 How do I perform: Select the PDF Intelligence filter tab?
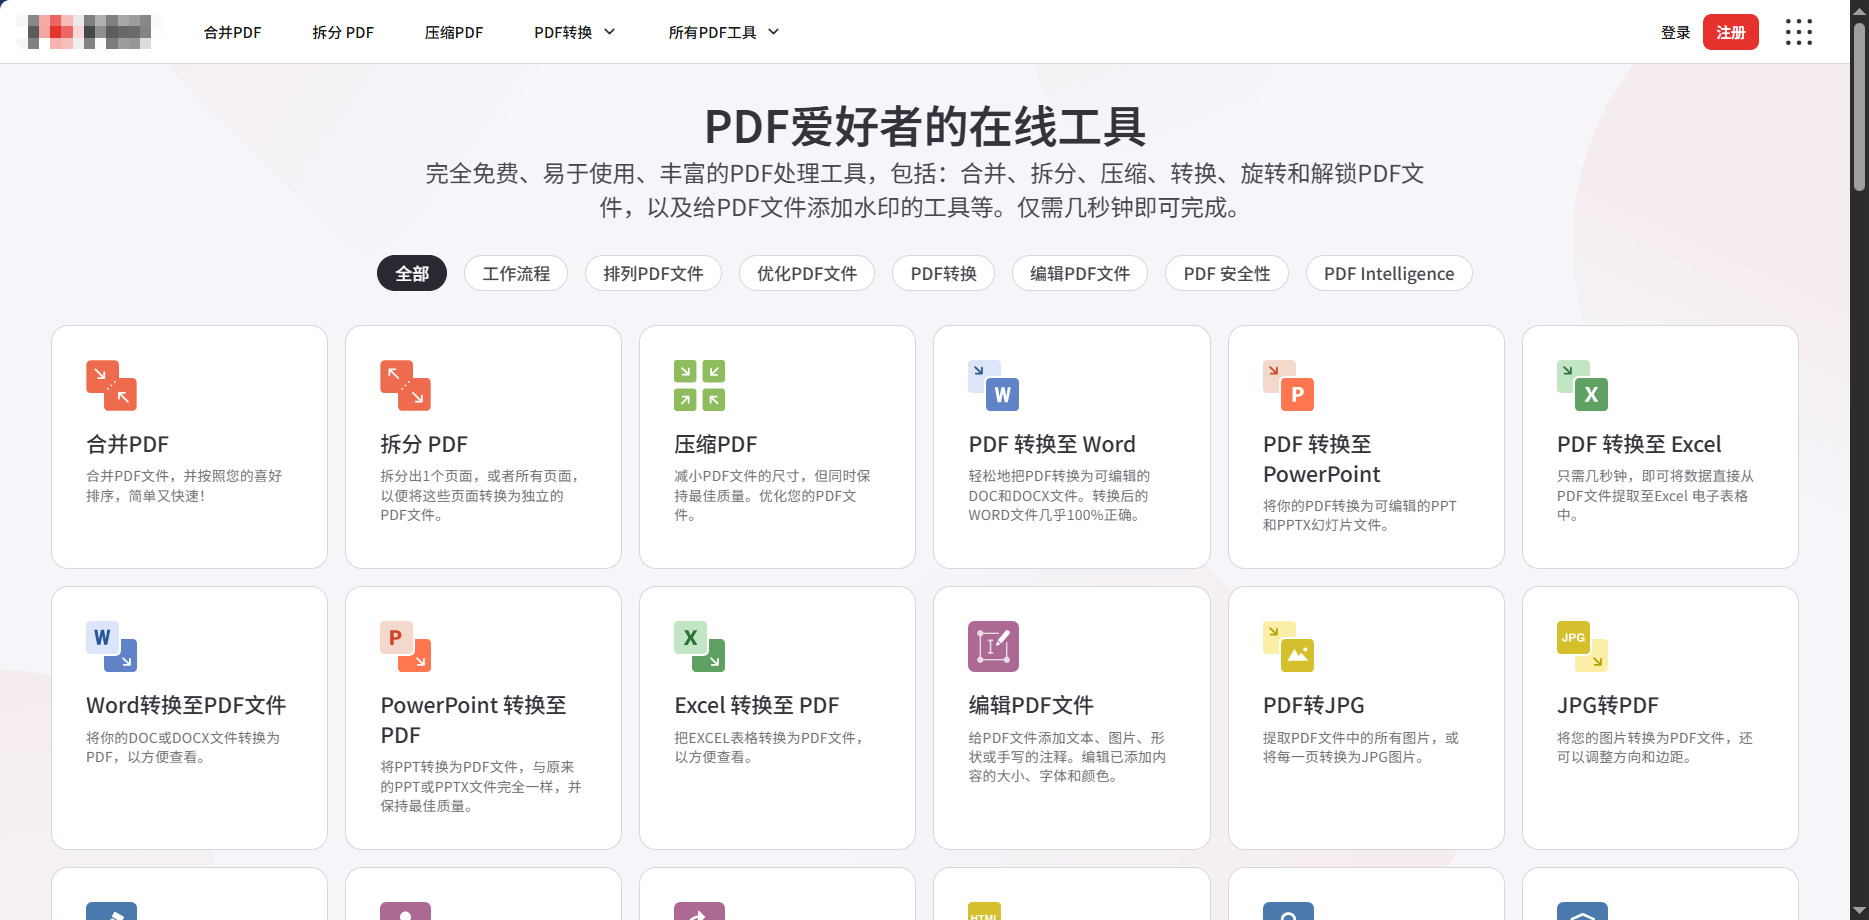coord(1389,274)
